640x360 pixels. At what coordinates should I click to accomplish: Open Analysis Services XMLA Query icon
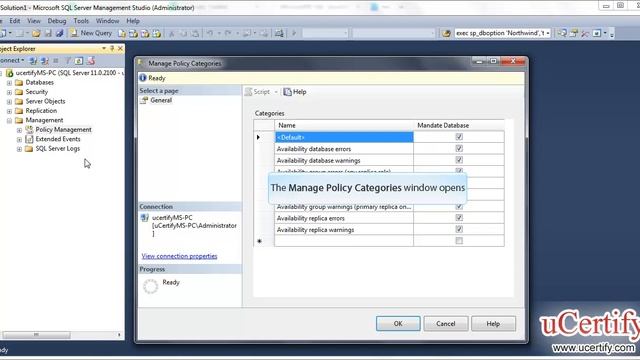(156, 33)
